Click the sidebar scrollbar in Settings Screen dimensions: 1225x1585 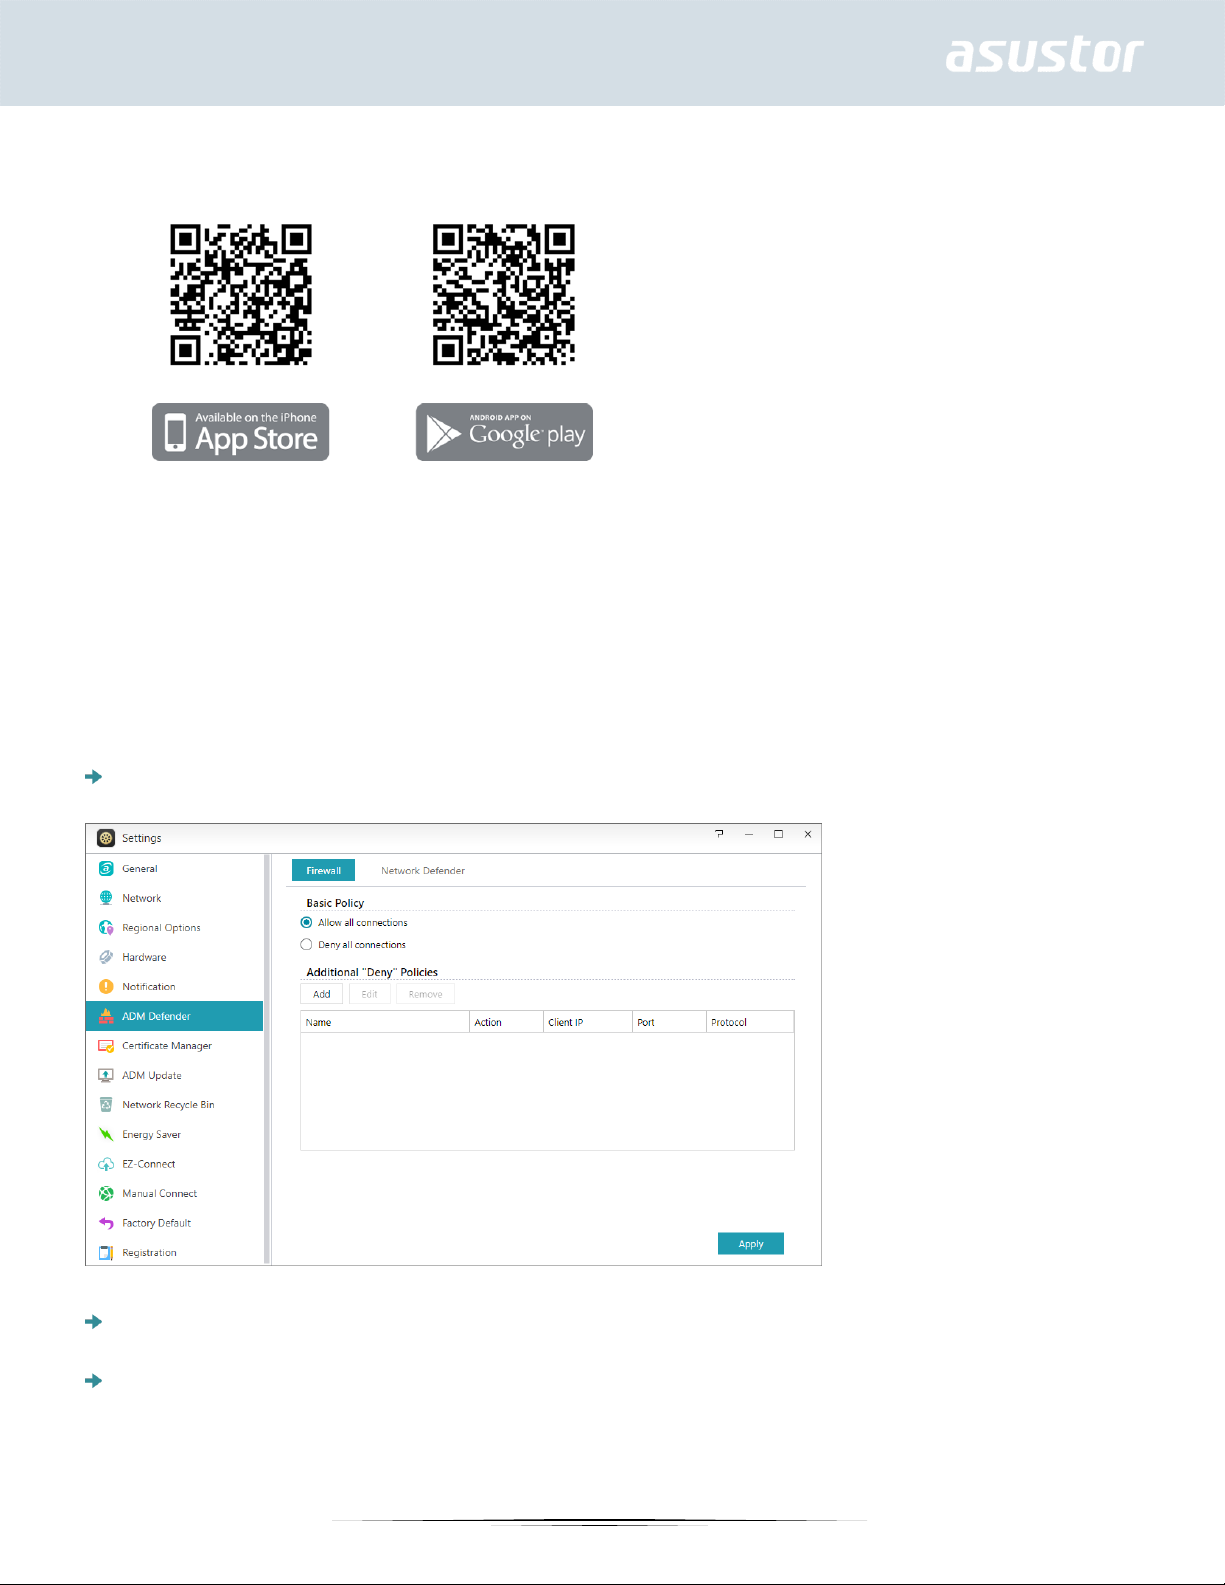tap(267, 1059)
